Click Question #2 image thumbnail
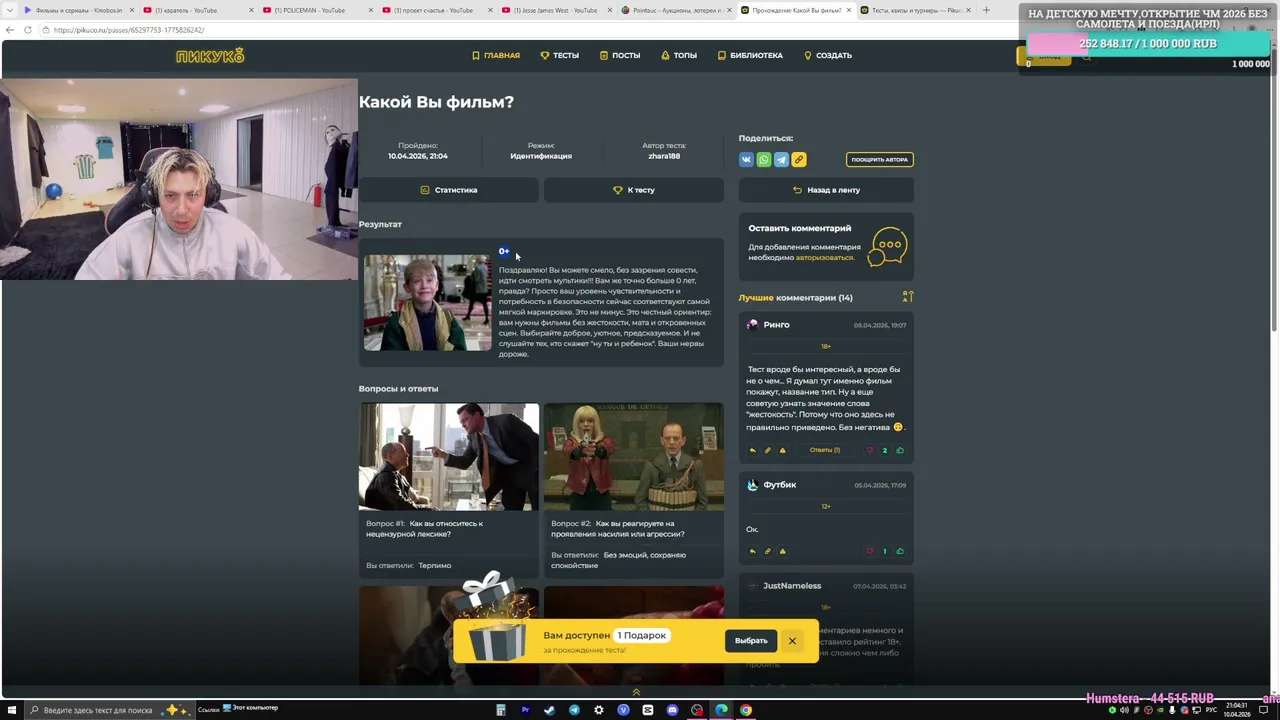Image resolution: width=1280 pixels, height=720 pixels. [x=634, y=457]
